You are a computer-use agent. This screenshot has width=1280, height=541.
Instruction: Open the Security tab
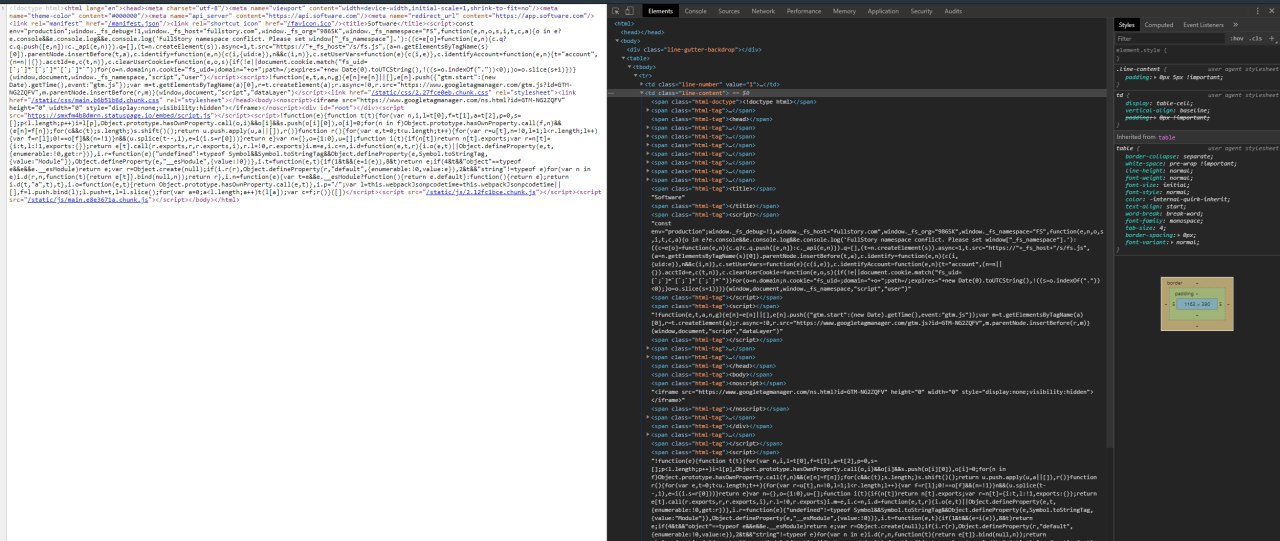click(x=921, y=10)
